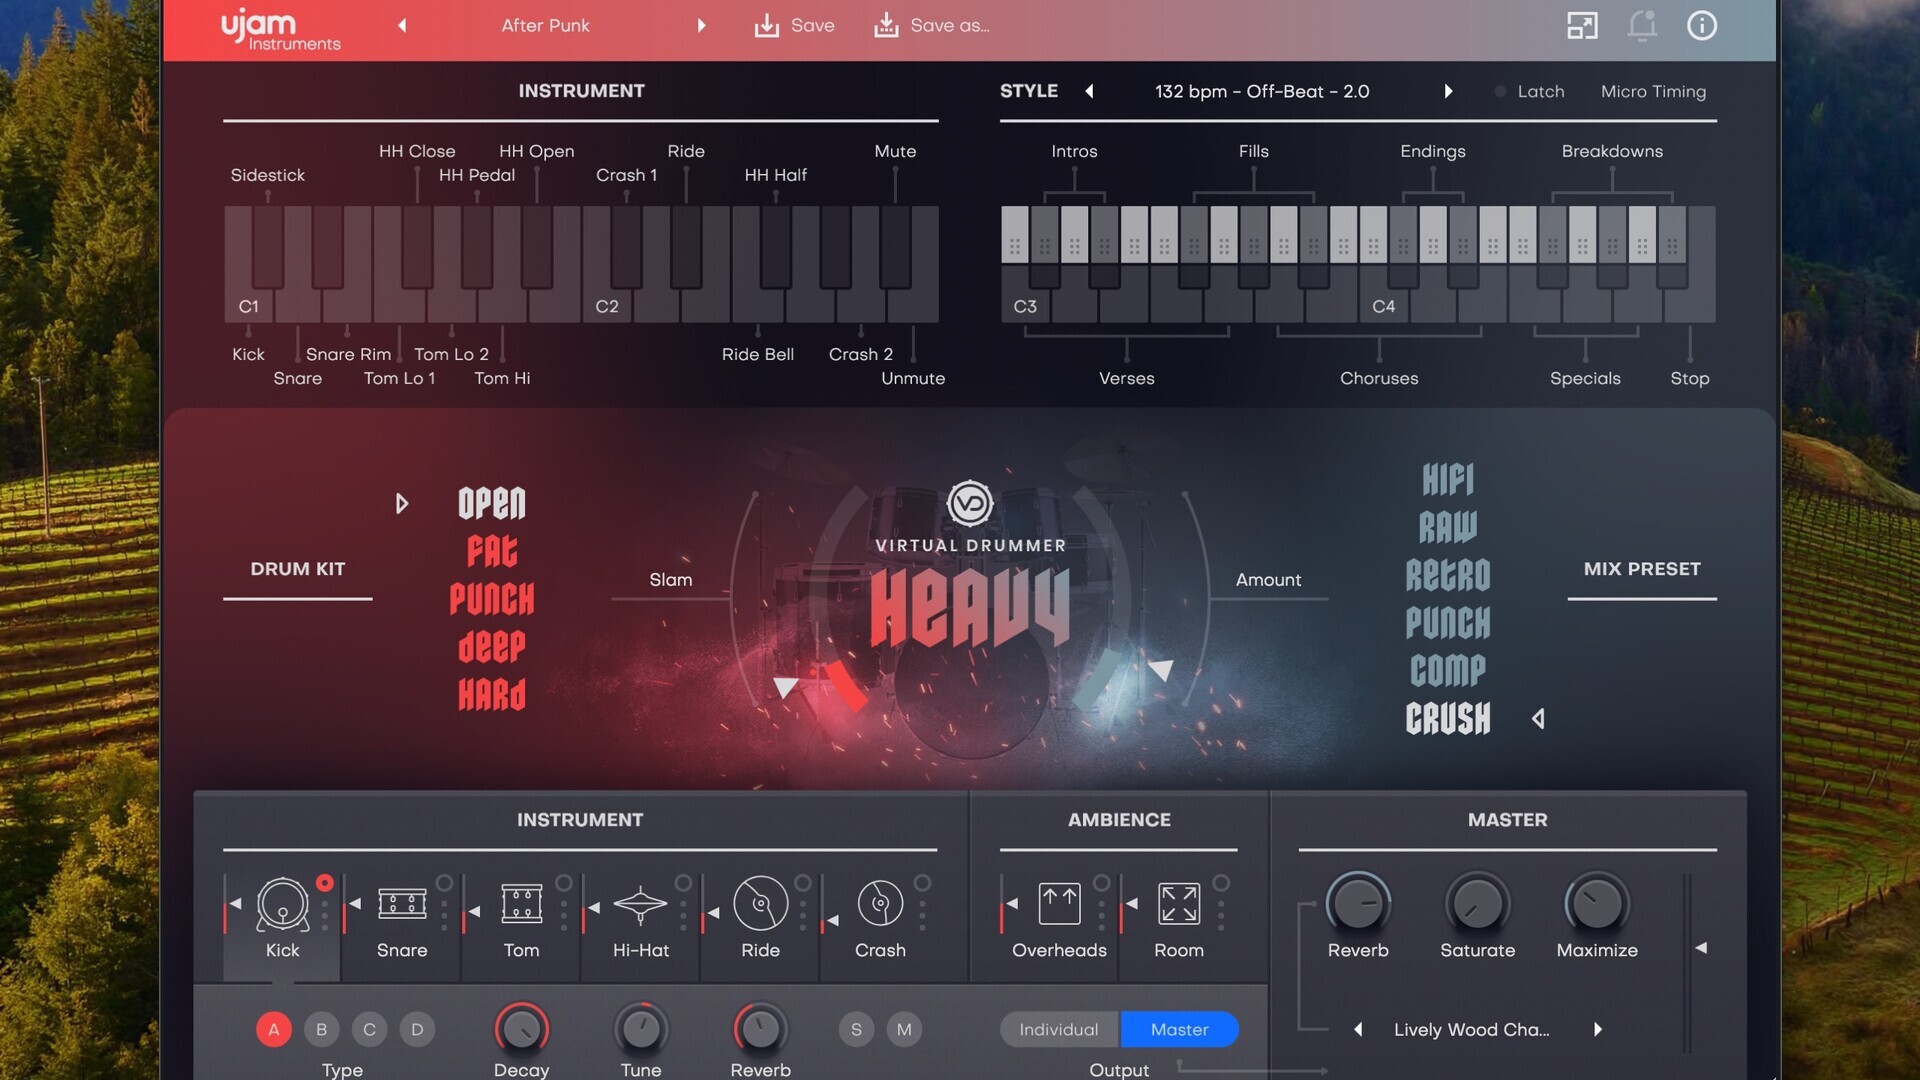Click the Slam red level marker
This screenshot has width=1920, height=1080.
(x=846, y=686)
